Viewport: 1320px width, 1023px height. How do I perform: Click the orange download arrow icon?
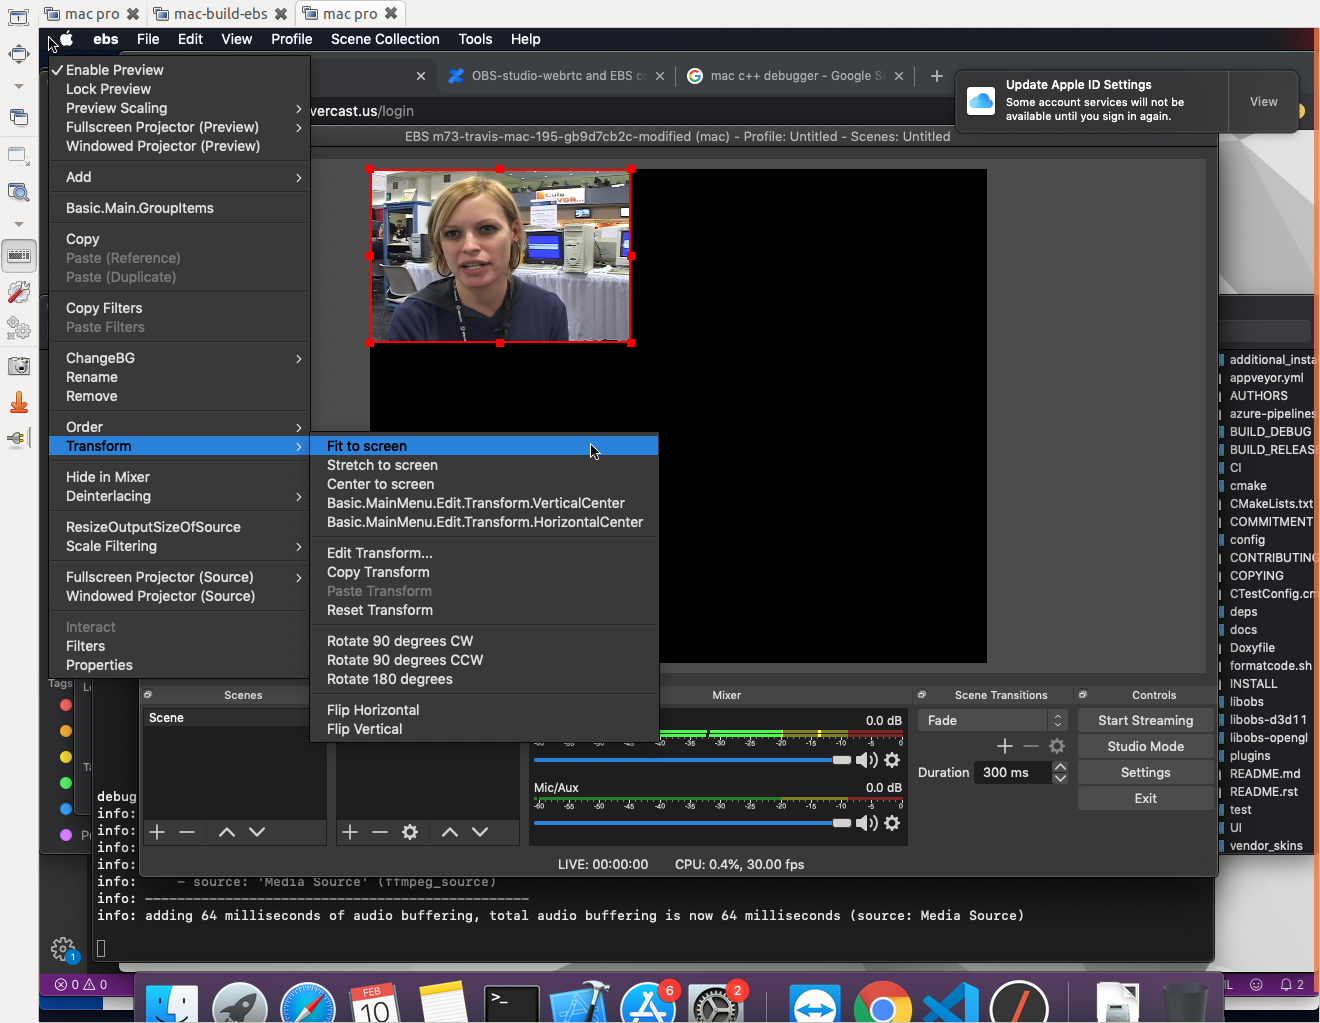20,402
